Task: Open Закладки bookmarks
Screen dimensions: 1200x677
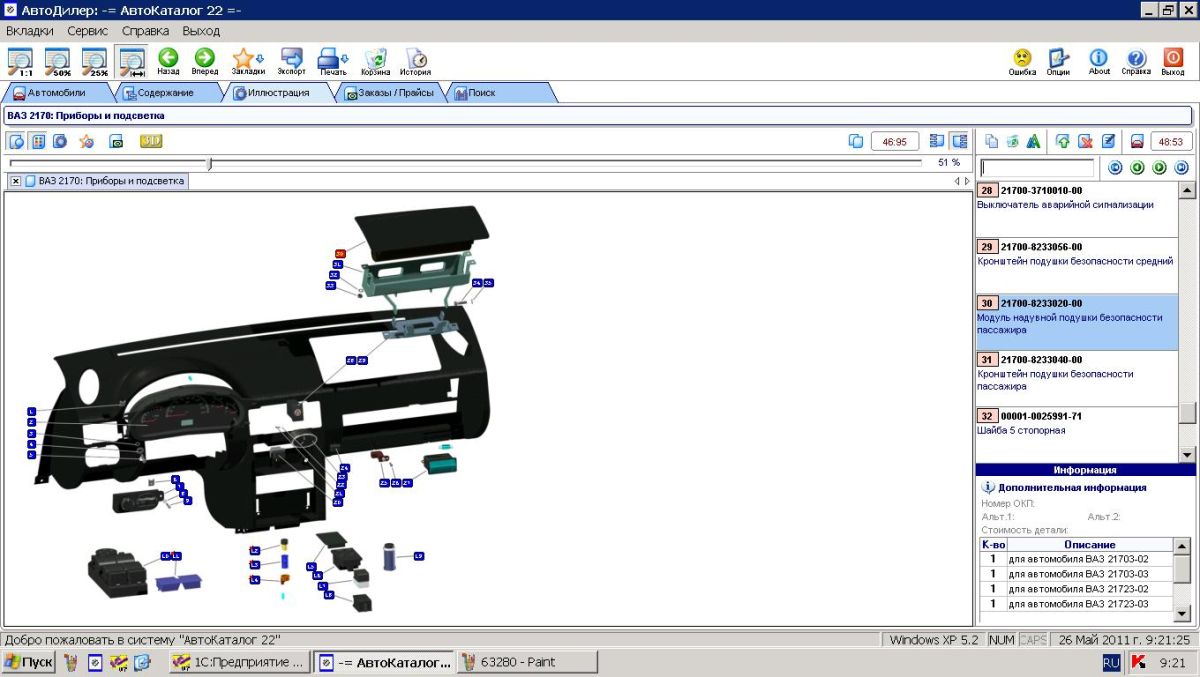Action: pyautogui.click(x=248, y=61)
